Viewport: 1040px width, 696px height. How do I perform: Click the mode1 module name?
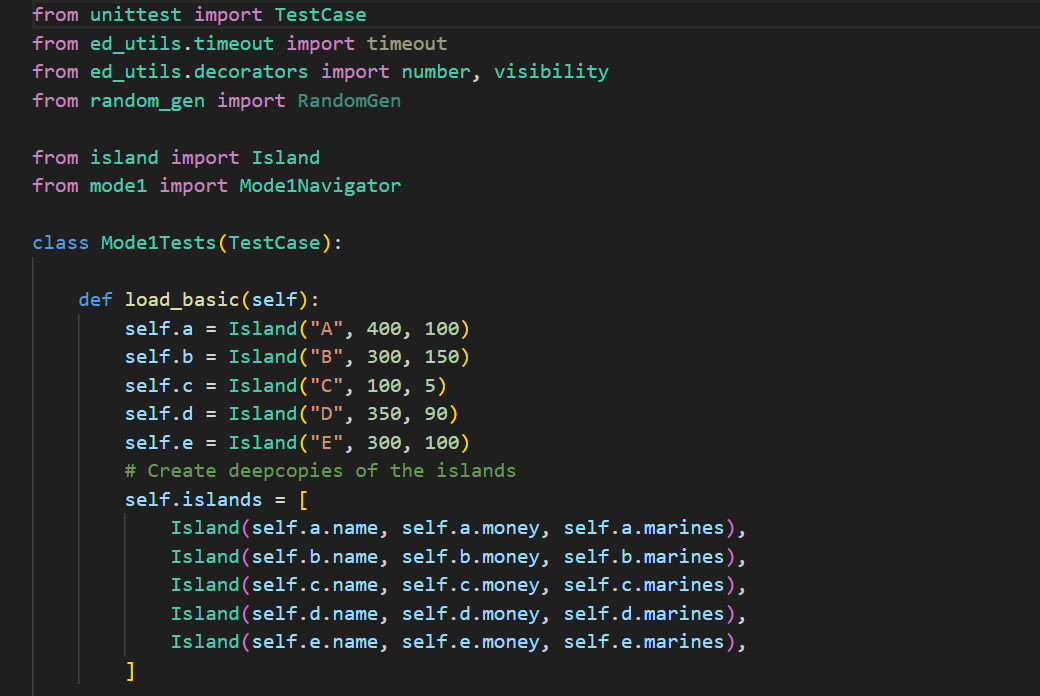tap(118, 186)
